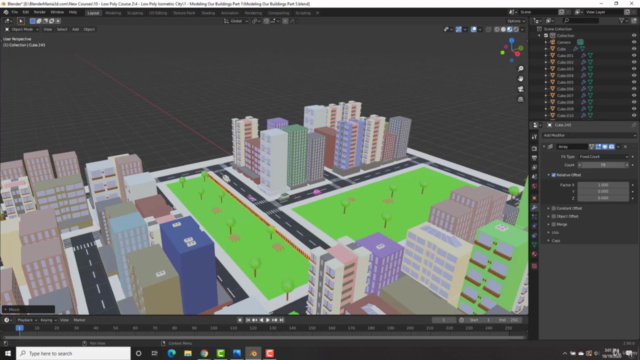Hide Cube.005 using its eye icon
Viewport: 640px width, 360px height.
pyautogui.click(x=634, y=82)
